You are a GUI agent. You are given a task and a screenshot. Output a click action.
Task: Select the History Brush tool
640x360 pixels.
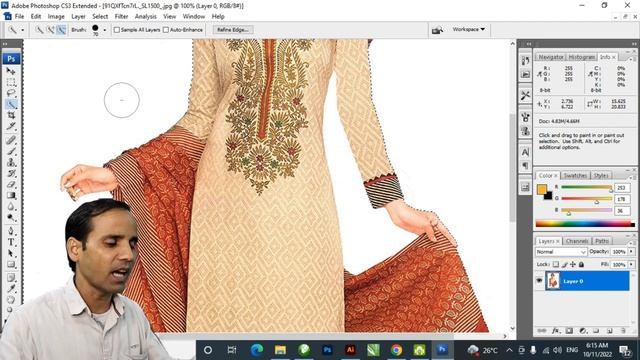11,173
